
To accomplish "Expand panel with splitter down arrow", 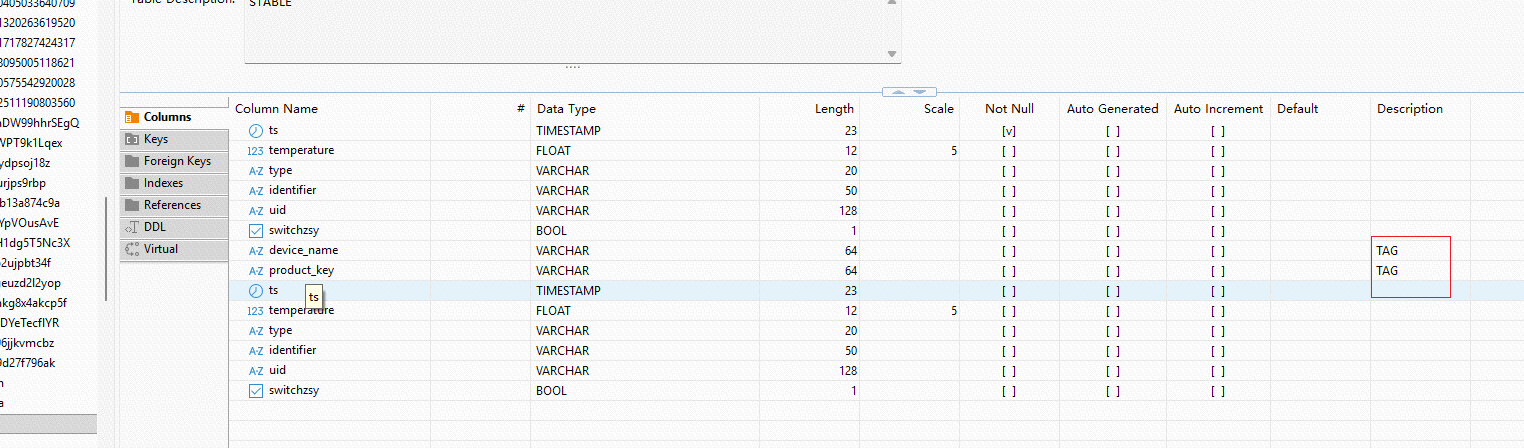I will pos(920,92).
